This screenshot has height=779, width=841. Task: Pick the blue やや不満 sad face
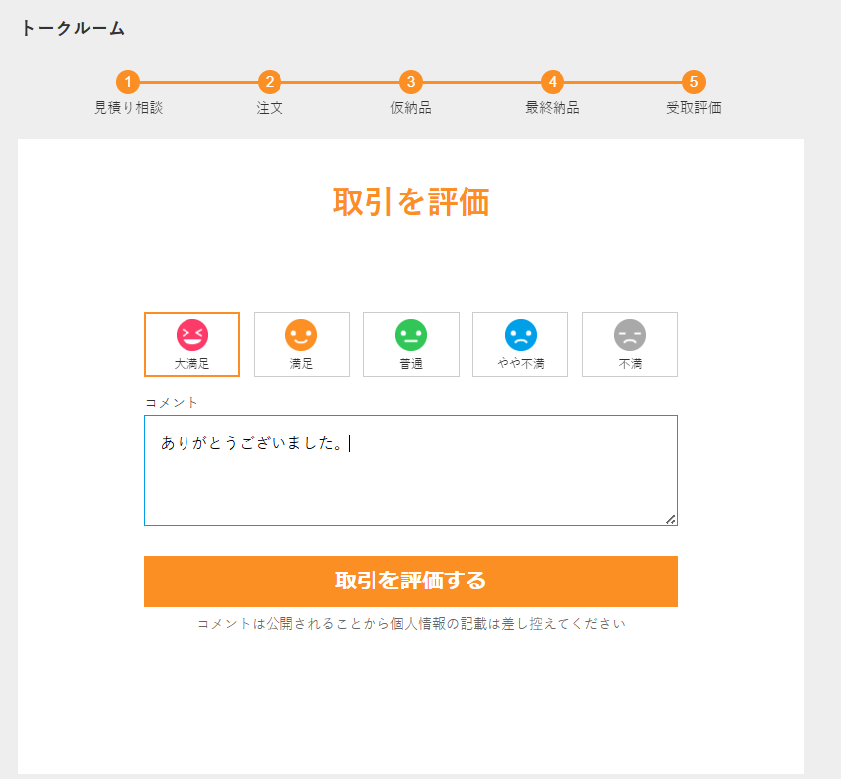coord(520,334)
